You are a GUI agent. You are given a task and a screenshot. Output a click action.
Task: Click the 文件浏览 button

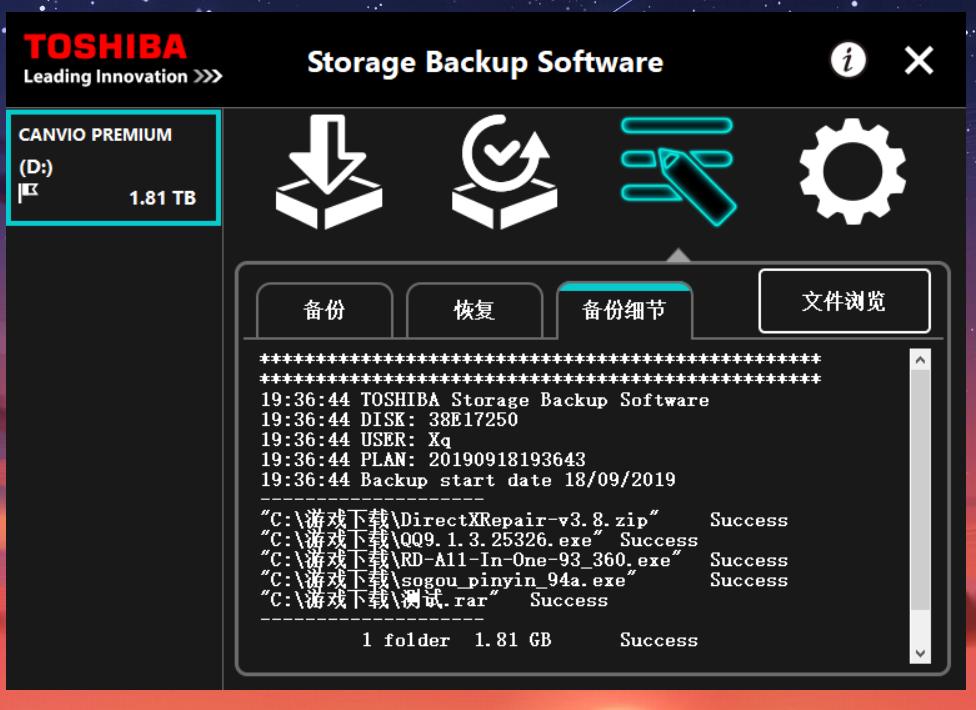tap(845, 301)
